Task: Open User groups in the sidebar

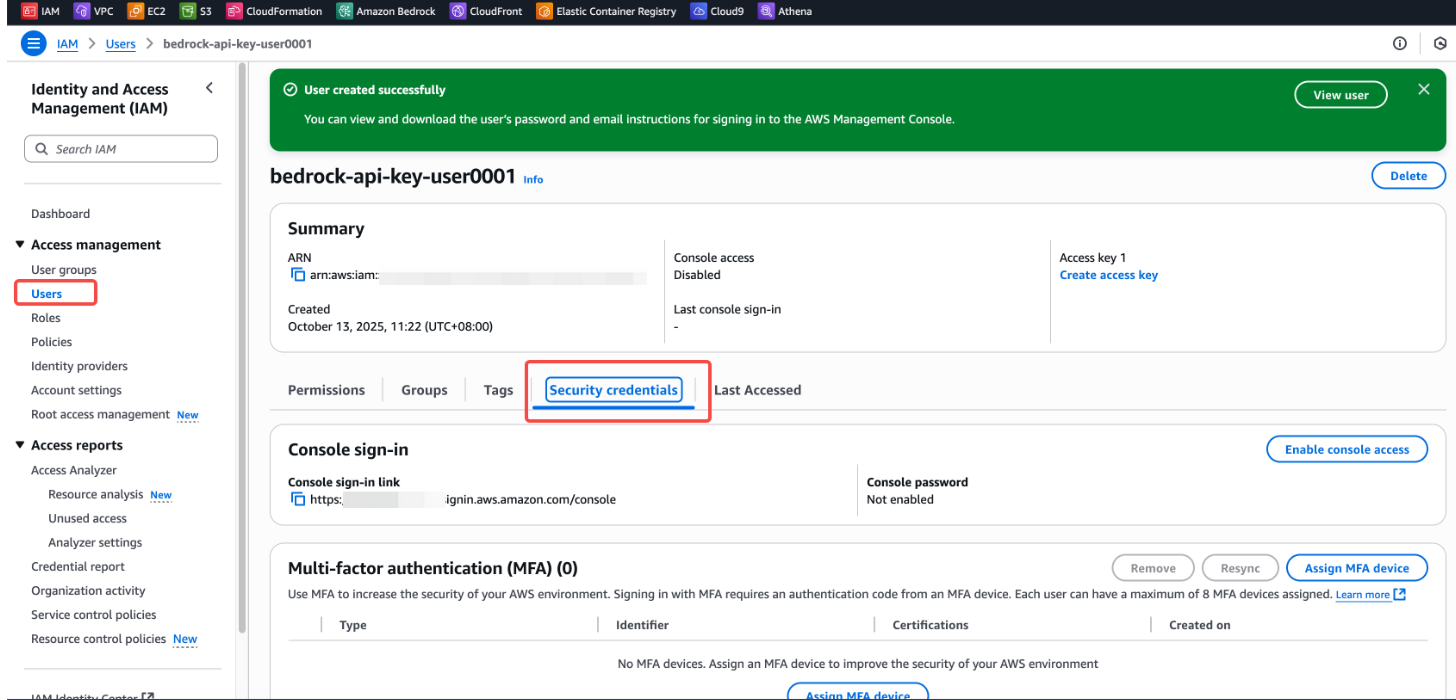Action: coord(64,270)
